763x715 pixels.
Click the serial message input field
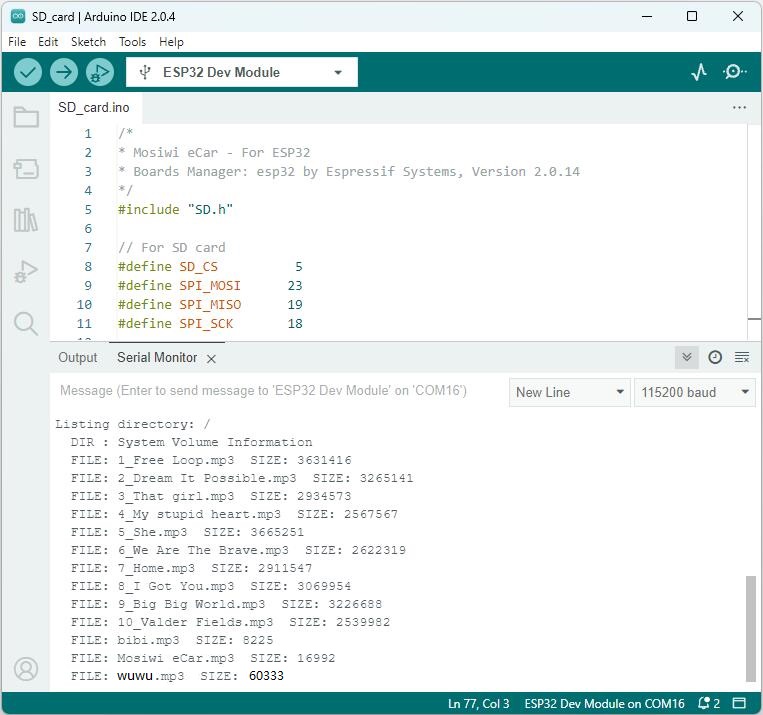(x=279, y=391)
